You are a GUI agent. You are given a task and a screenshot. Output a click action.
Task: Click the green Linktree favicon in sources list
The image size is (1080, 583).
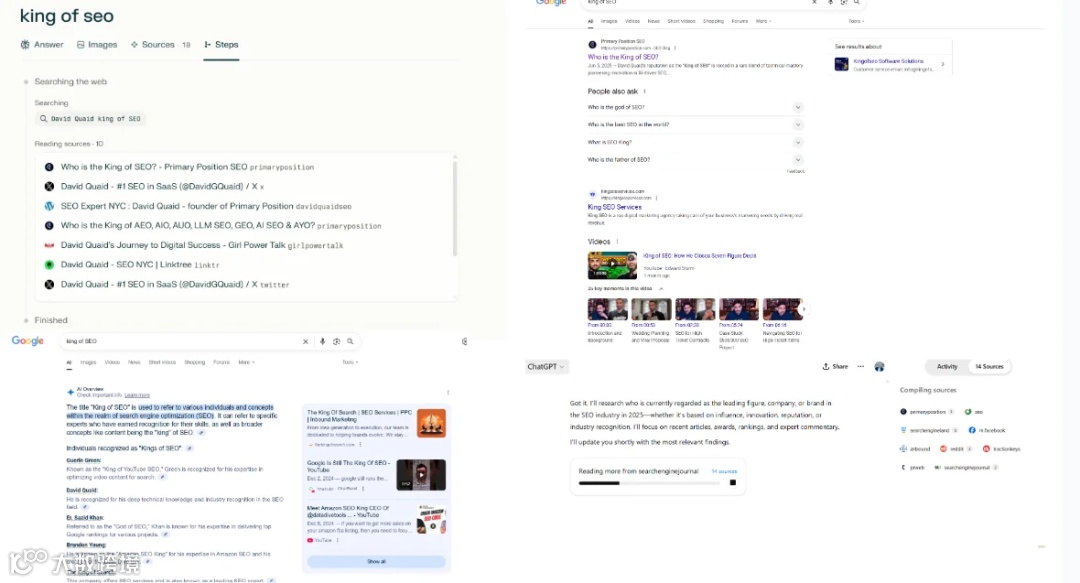coord(49,265)
